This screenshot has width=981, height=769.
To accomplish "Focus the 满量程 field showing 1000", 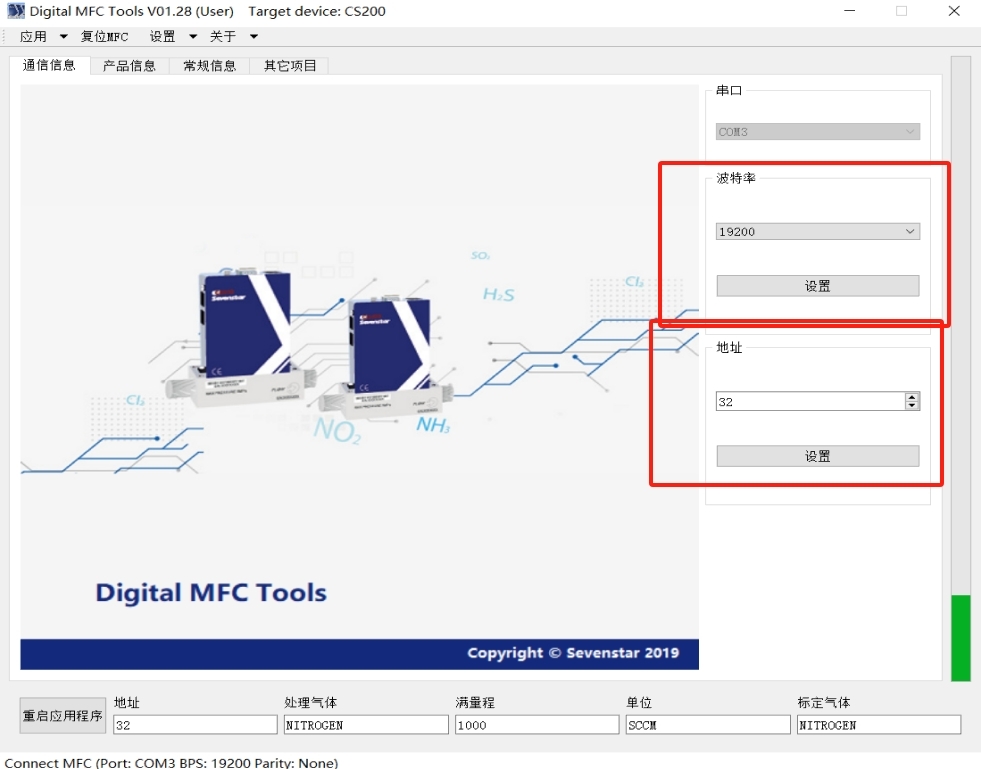I will 536,725.
